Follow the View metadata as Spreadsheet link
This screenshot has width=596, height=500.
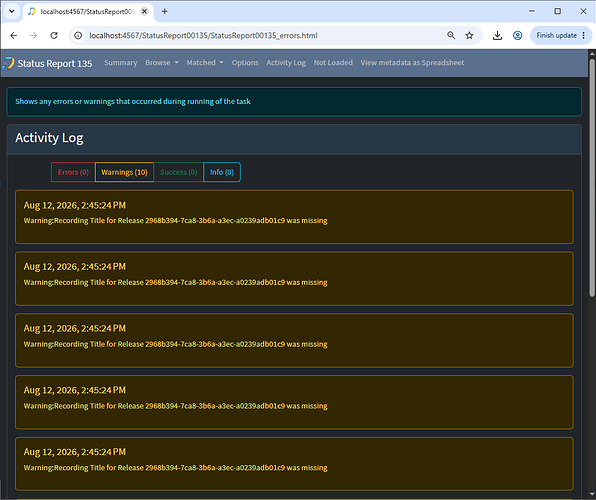pyautogui.click(x=412, y=63)
